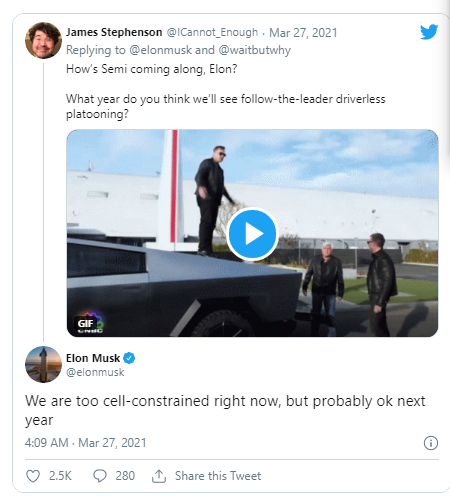Open James Stephenson display name link
Screen dimensions: 450x496
[114, 32]
